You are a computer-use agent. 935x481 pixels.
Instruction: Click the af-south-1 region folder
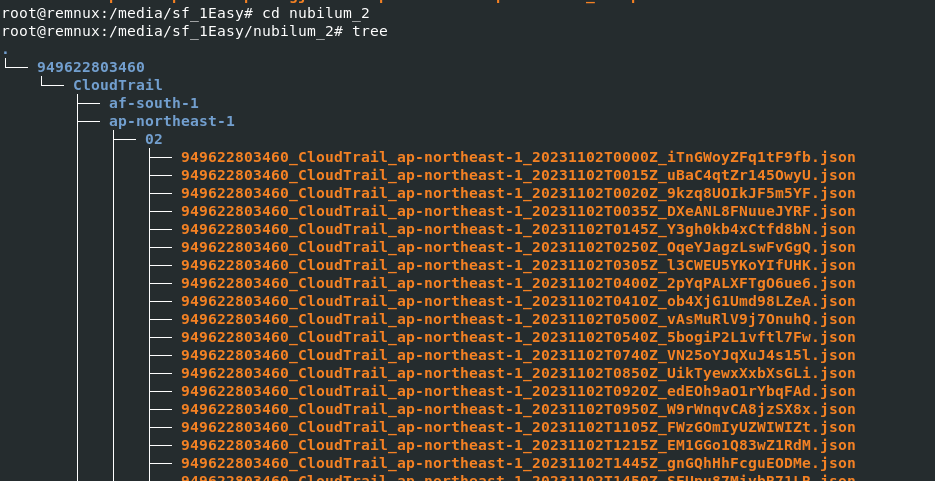[x=153, y=103]
